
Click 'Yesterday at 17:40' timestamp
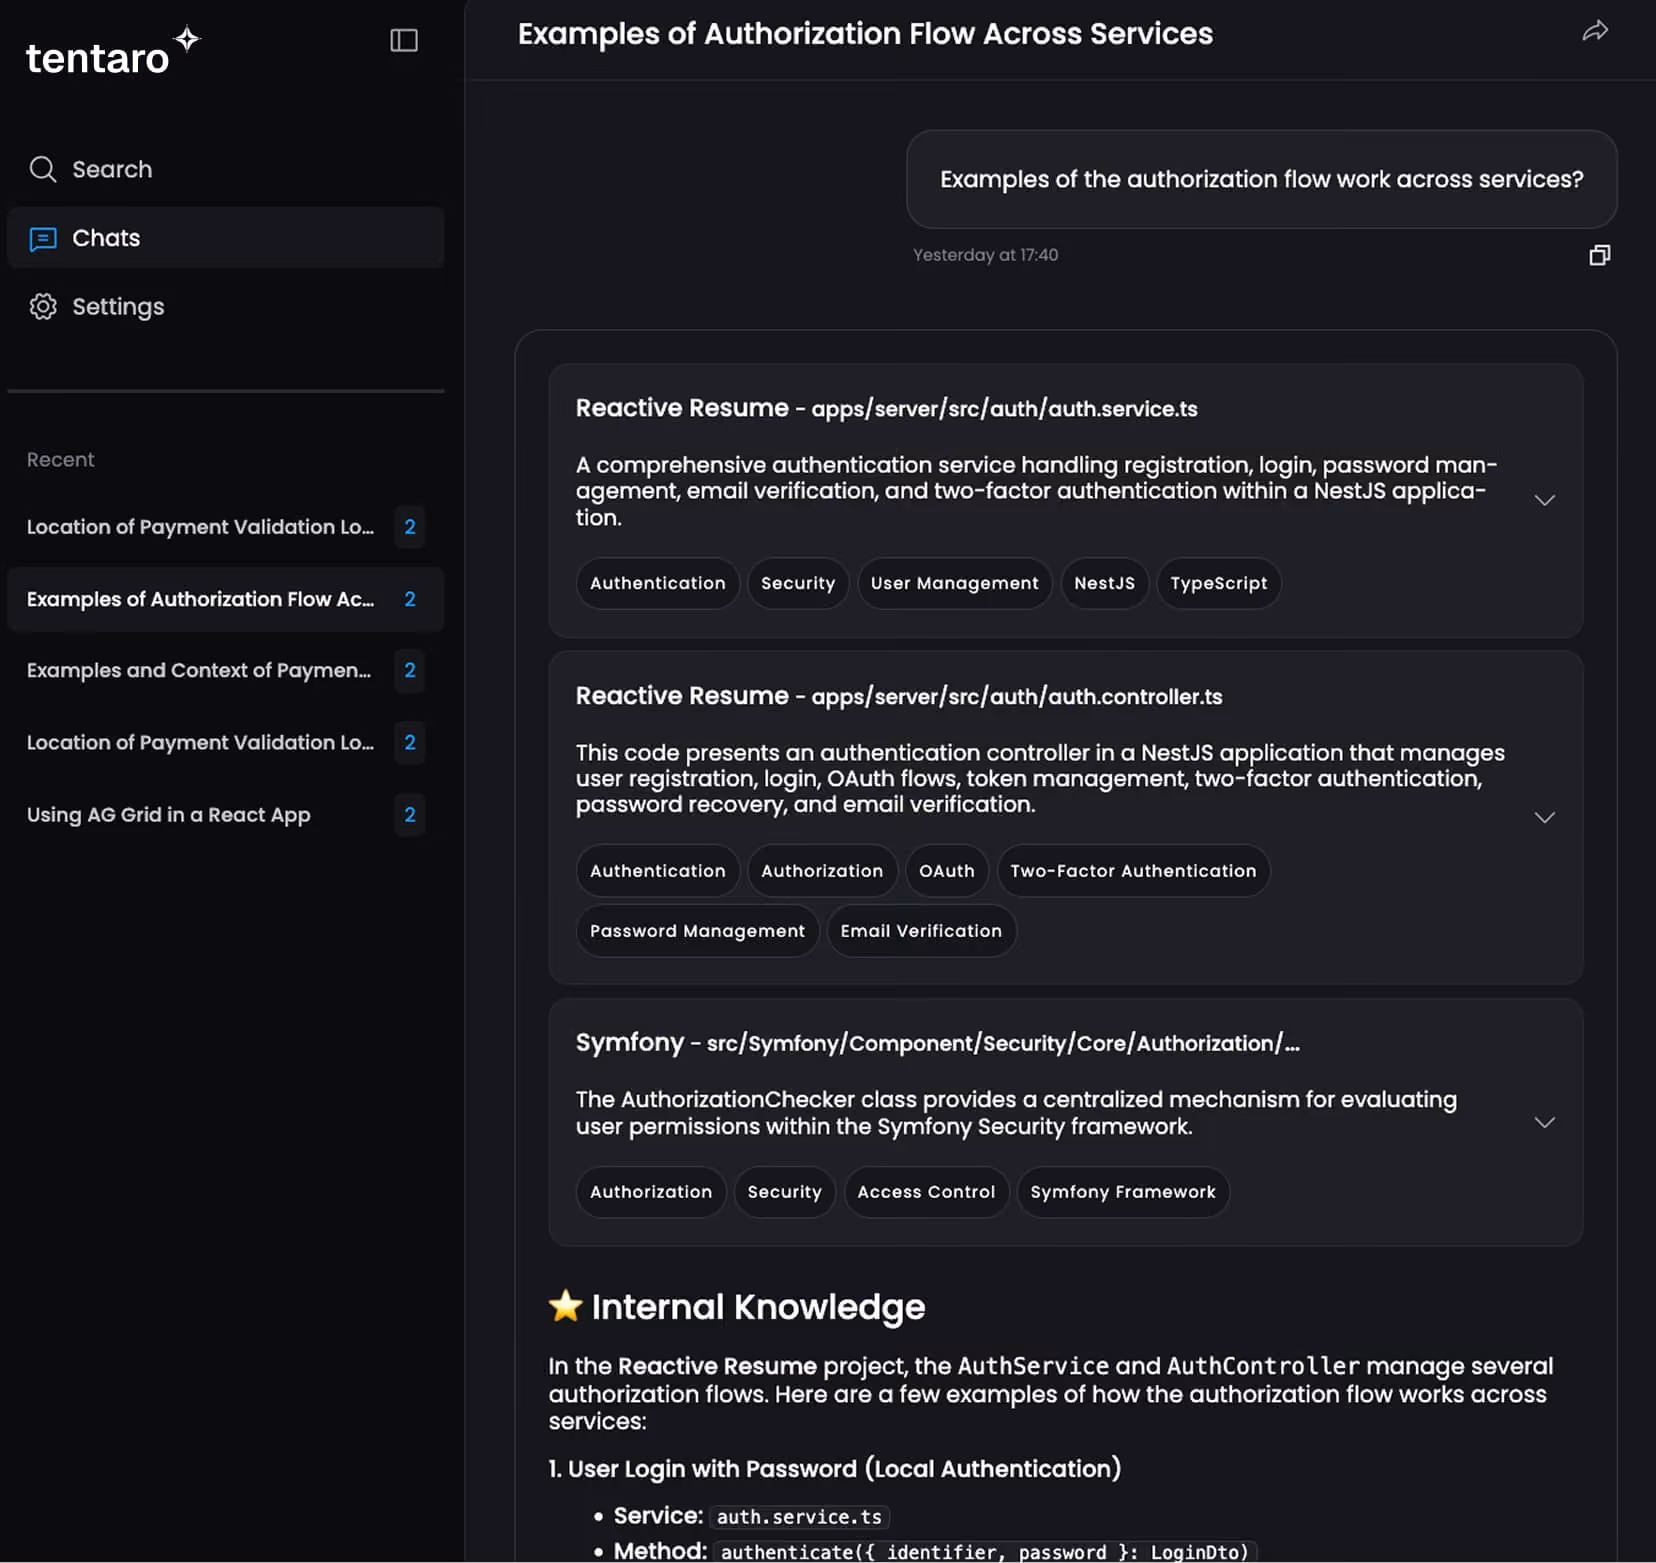click(985, 255)
